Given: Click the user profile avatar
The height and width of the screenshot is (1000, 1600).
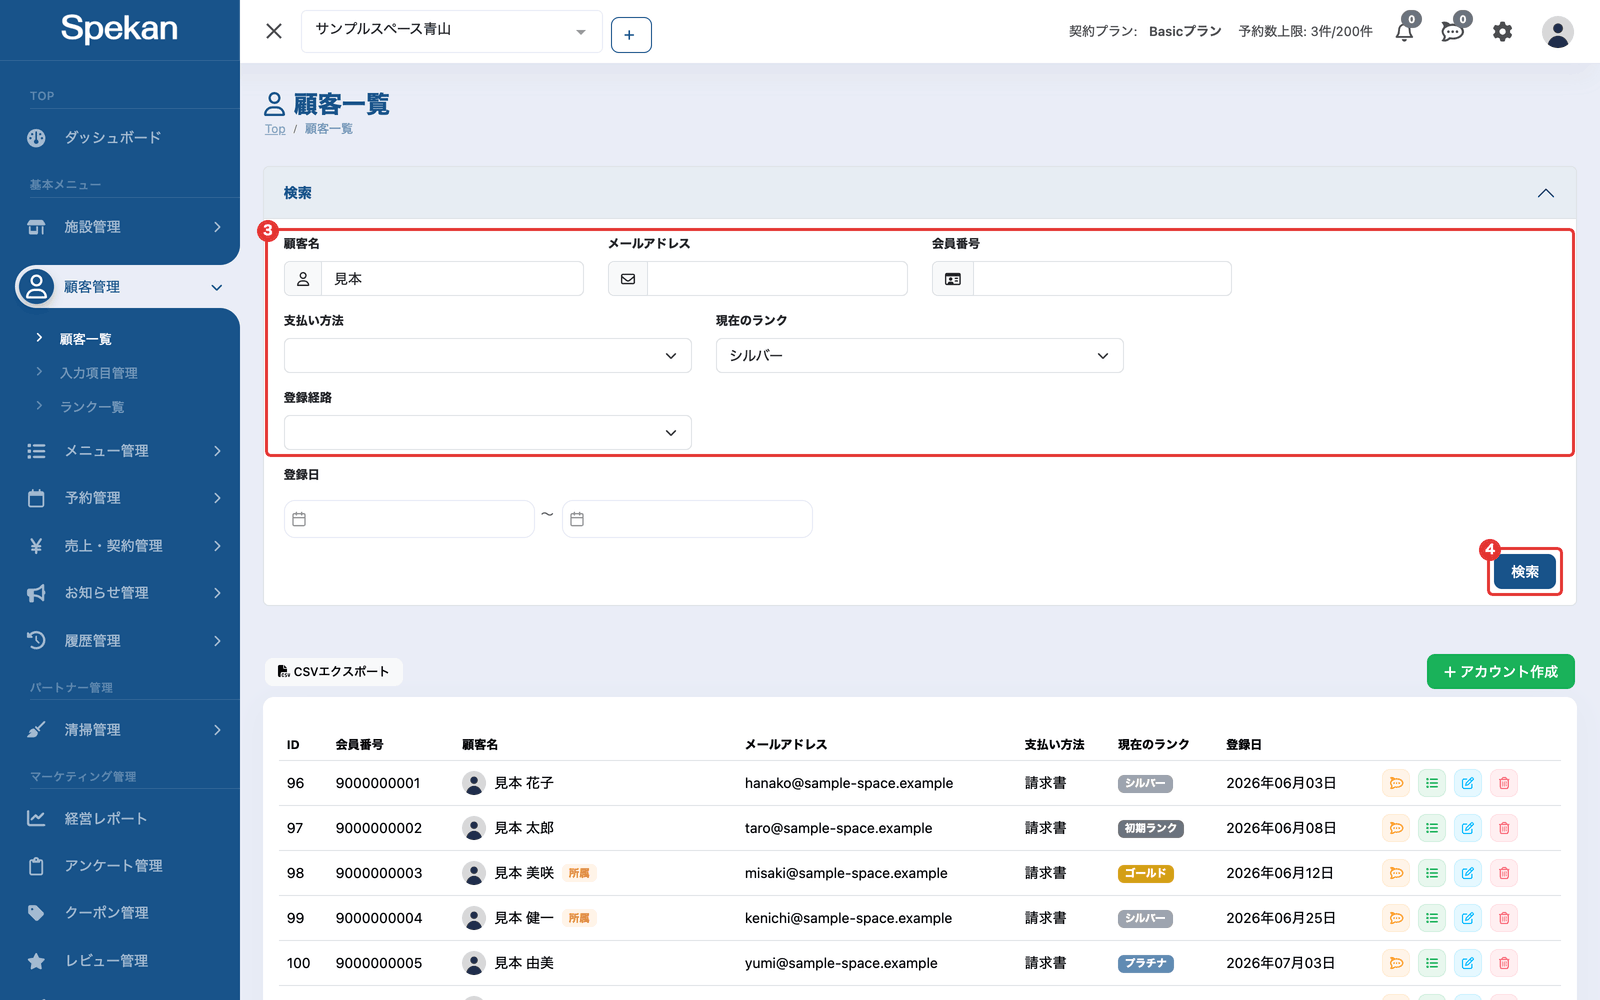Looking at the screenshot, I should (1557, 32).
